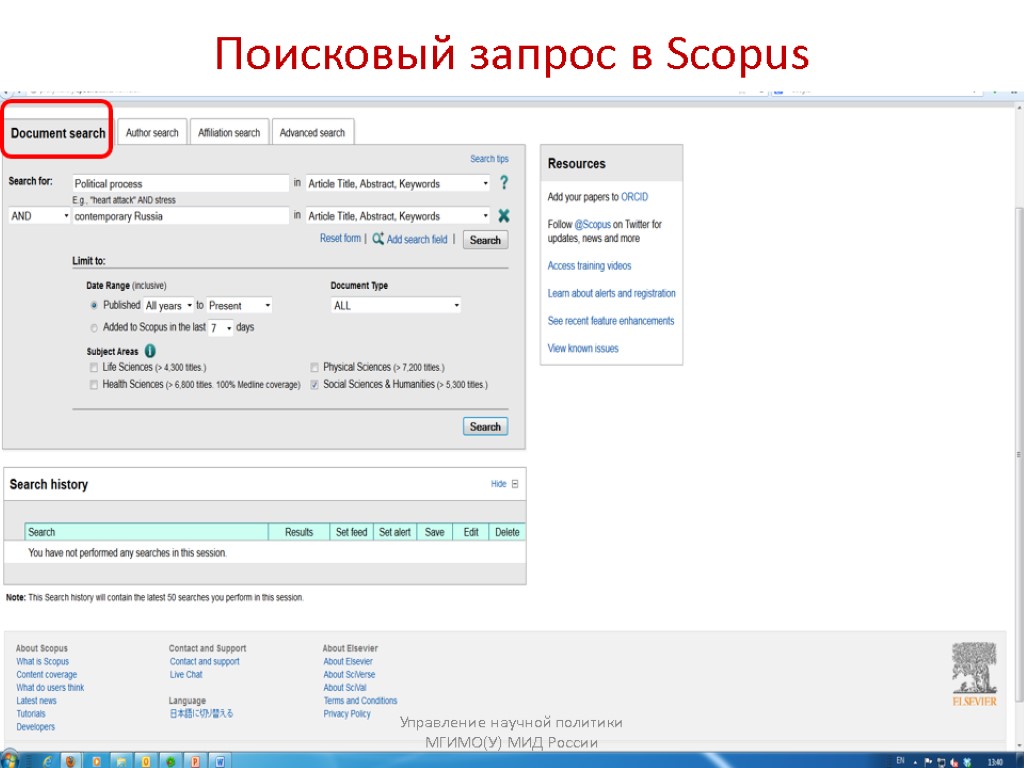
Task: Open Firefox from the taskbar
Action: click(x=71, y=761)
